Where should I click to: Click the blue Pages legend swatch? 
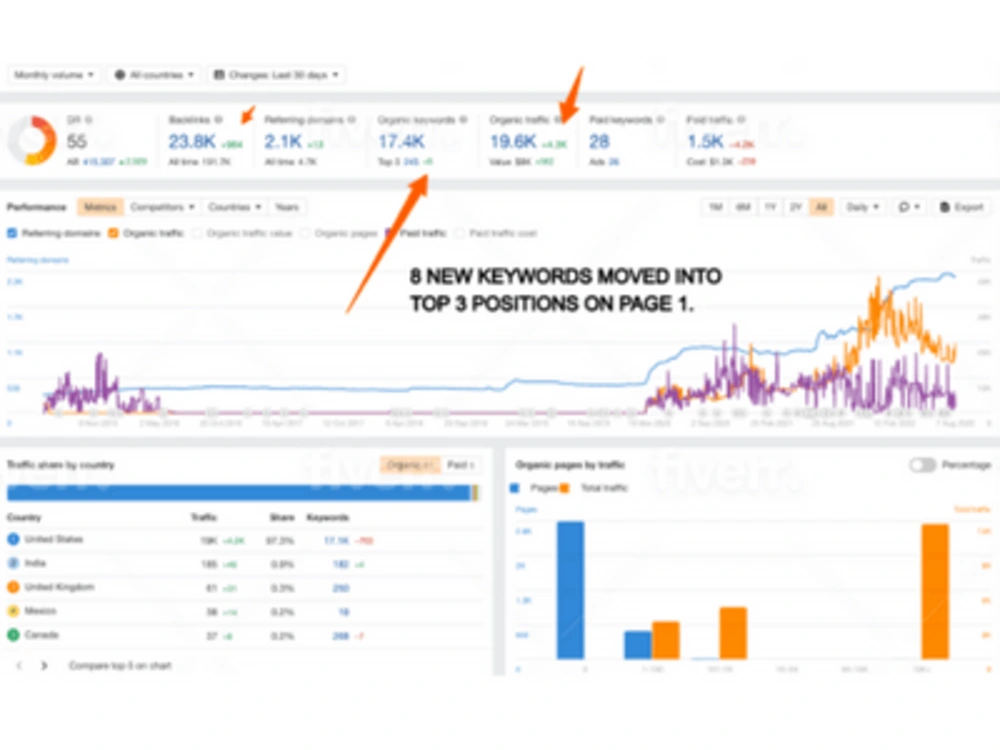(515, 489)
